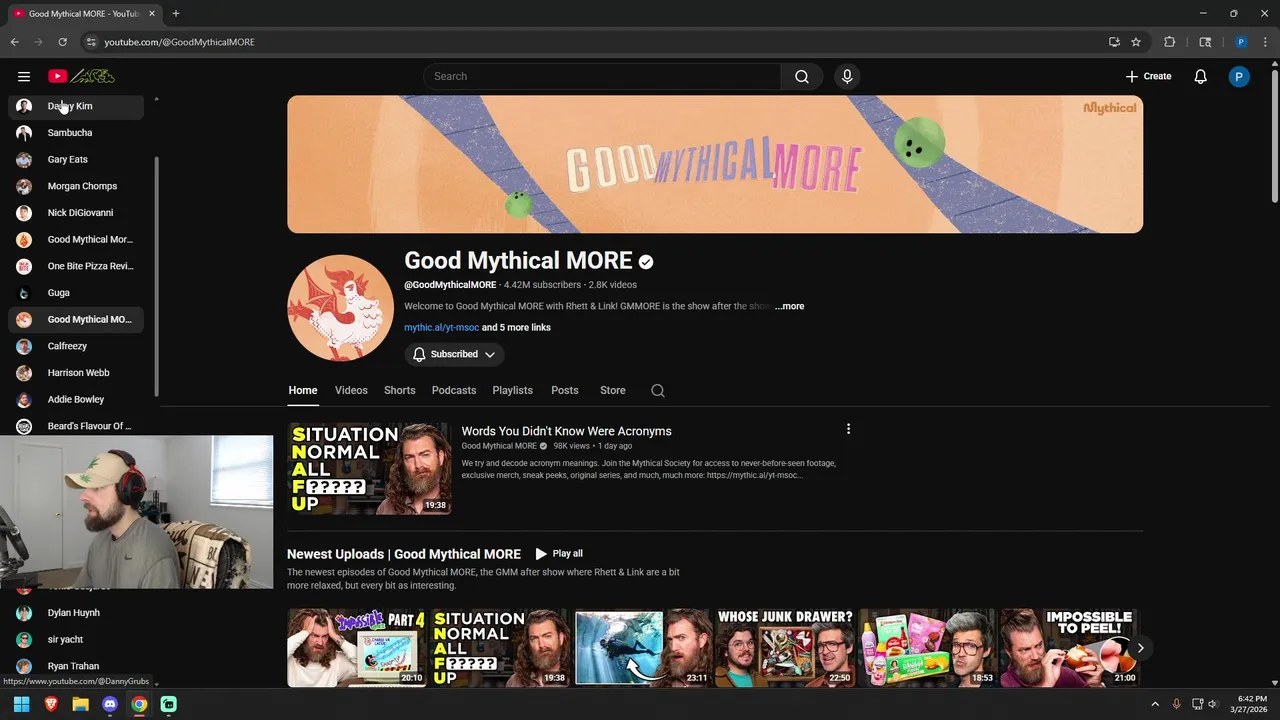Open Beard's Flavour Of subscription
The width and height of the screenshot is (1280, 720).
(x=76, y=426)
